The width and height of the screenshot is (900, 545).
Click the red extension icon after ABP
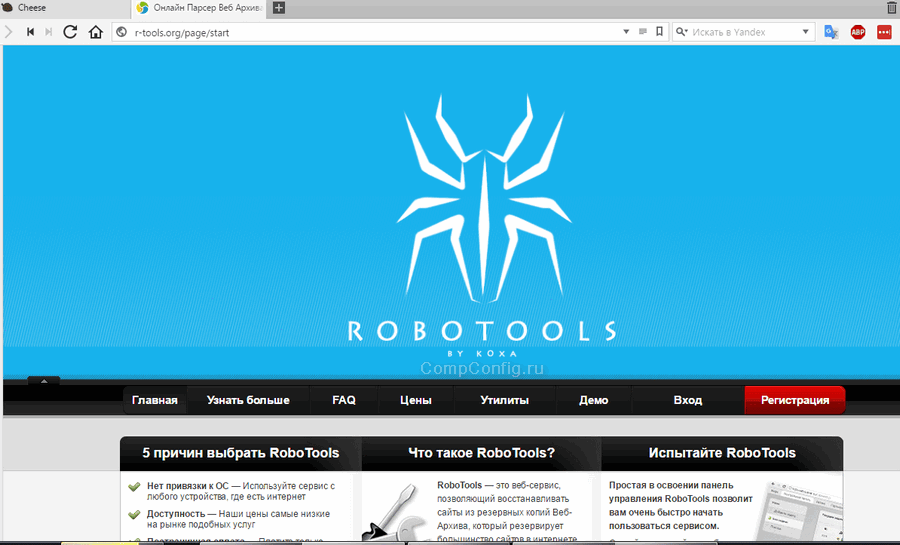pos(884,32)
